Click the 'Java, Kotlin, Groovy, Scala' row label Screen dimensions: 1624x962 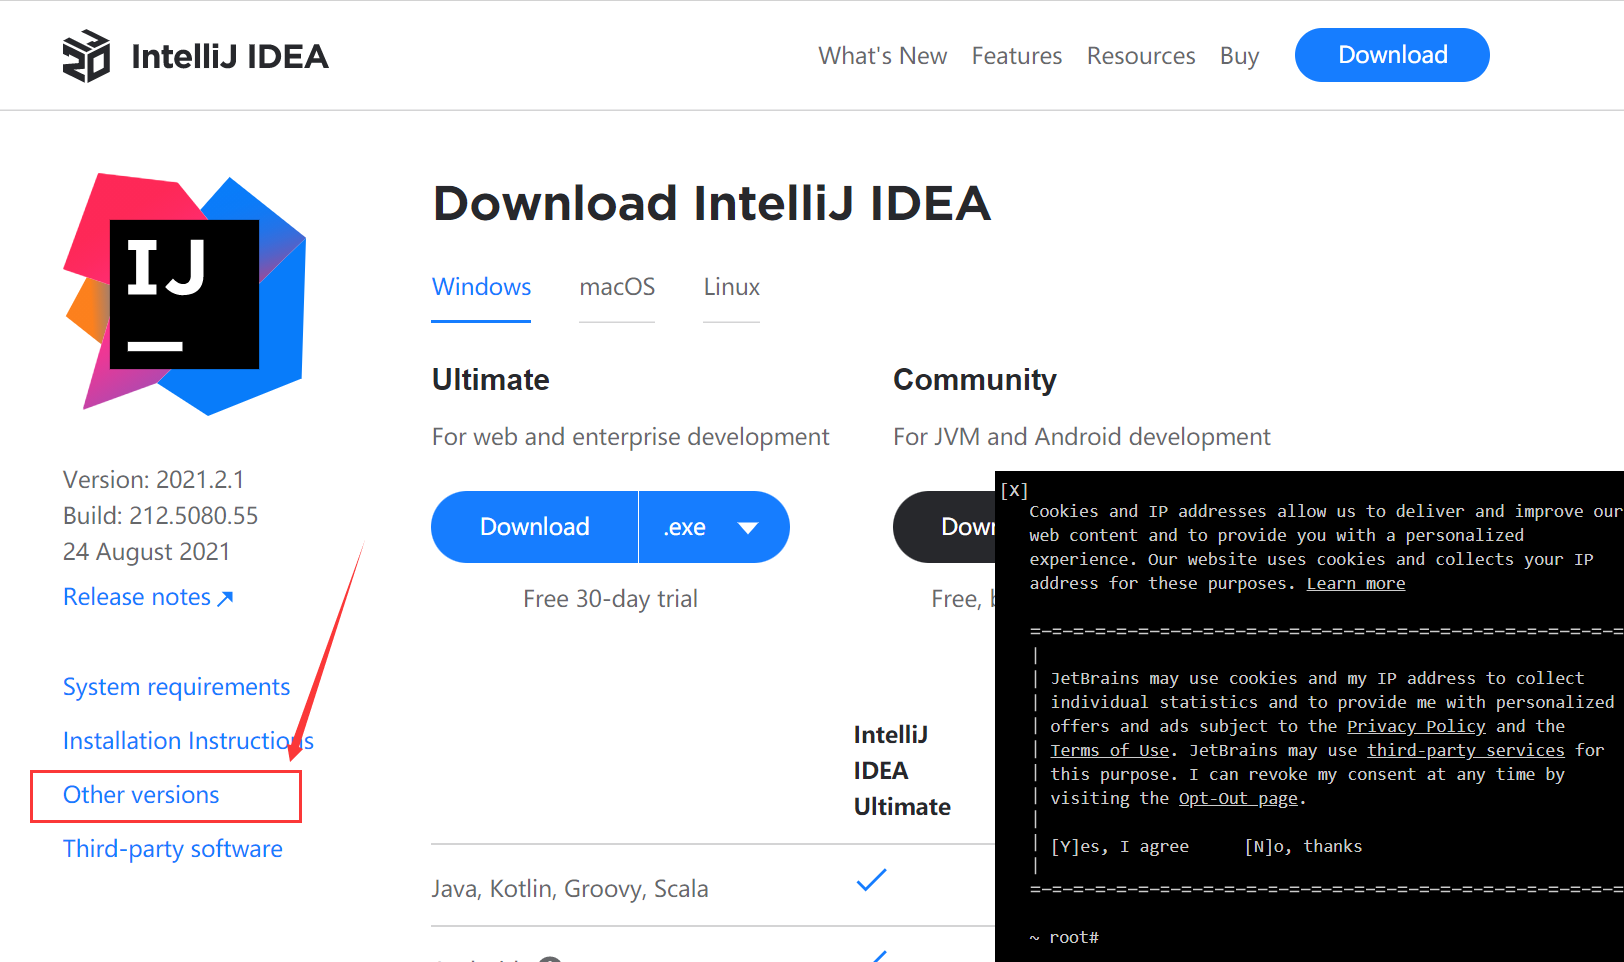click(570, 889)
